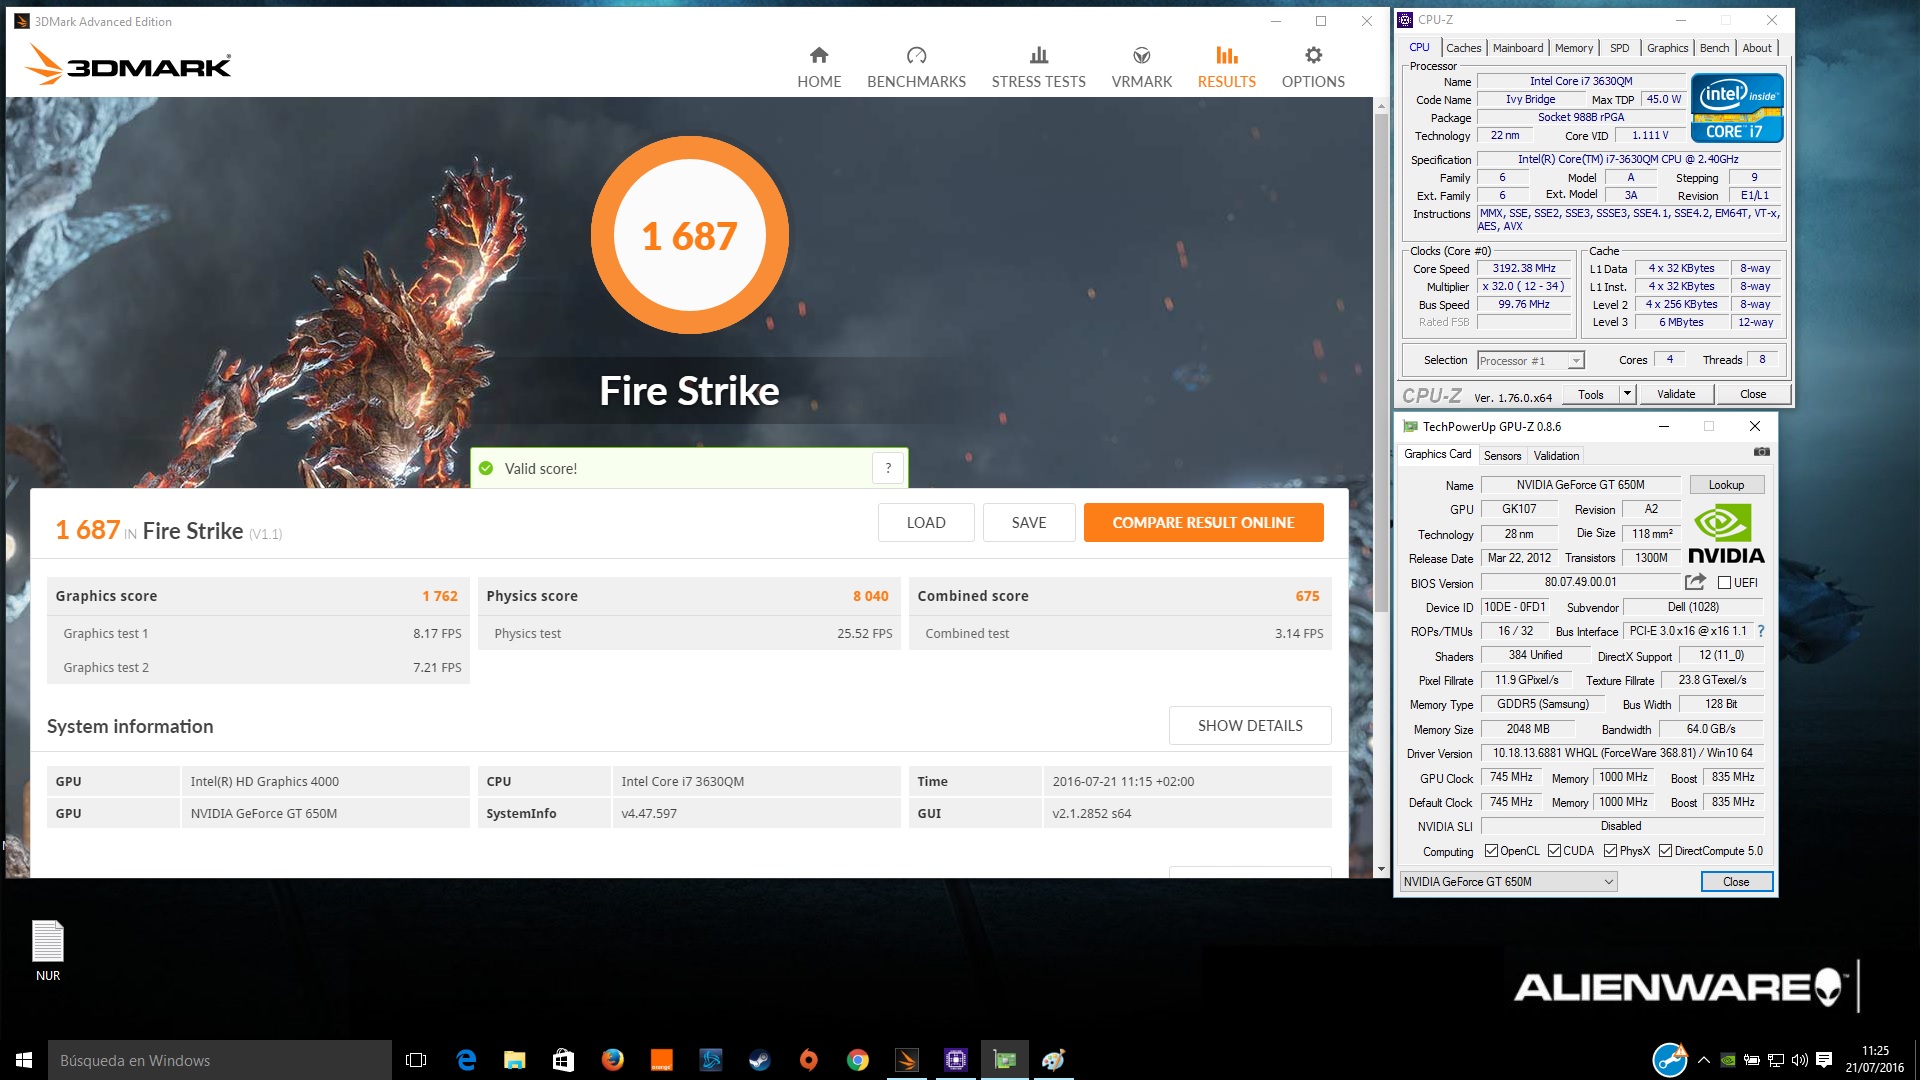Open VRMark section icon
This screenshot has width=1920, height=1080.
pos(1141,56)
